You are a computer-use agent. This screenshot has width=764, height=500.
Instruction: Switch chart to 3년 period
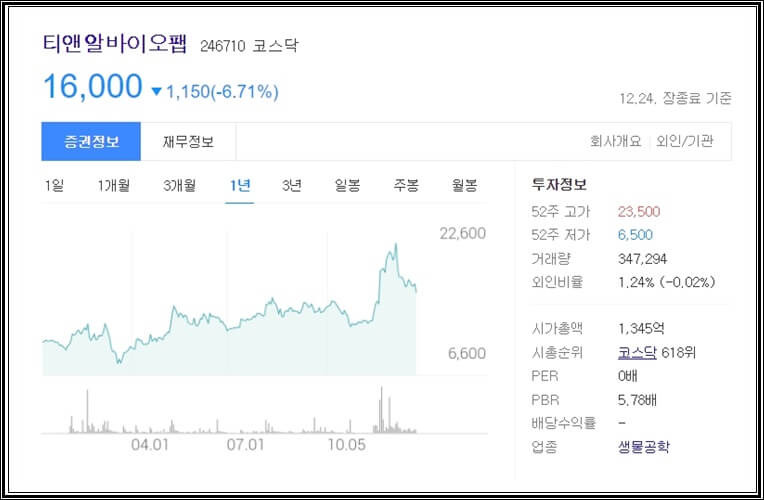coord(292,185)
